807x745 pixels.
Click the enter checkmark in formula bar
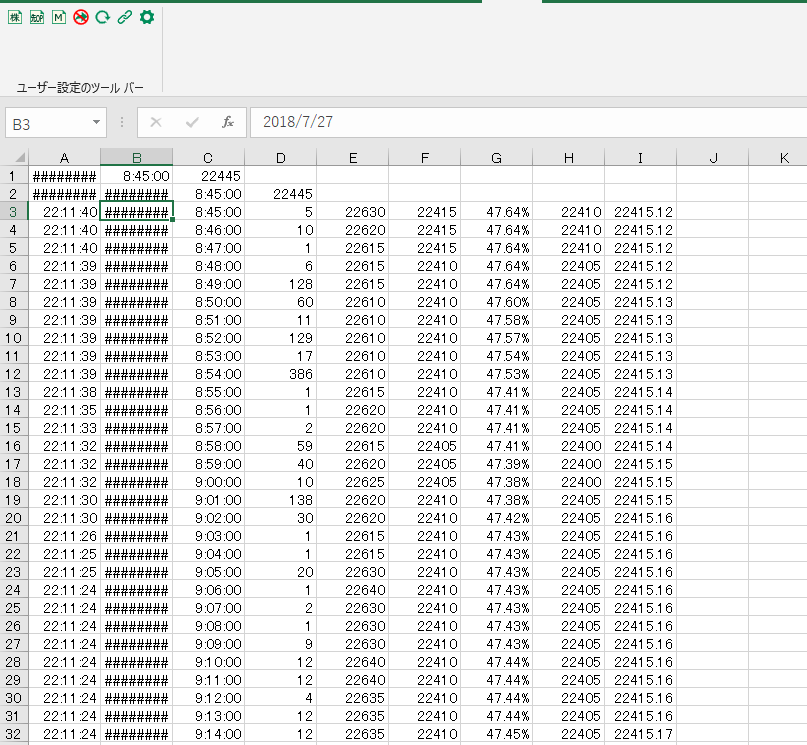pos(192,122)
